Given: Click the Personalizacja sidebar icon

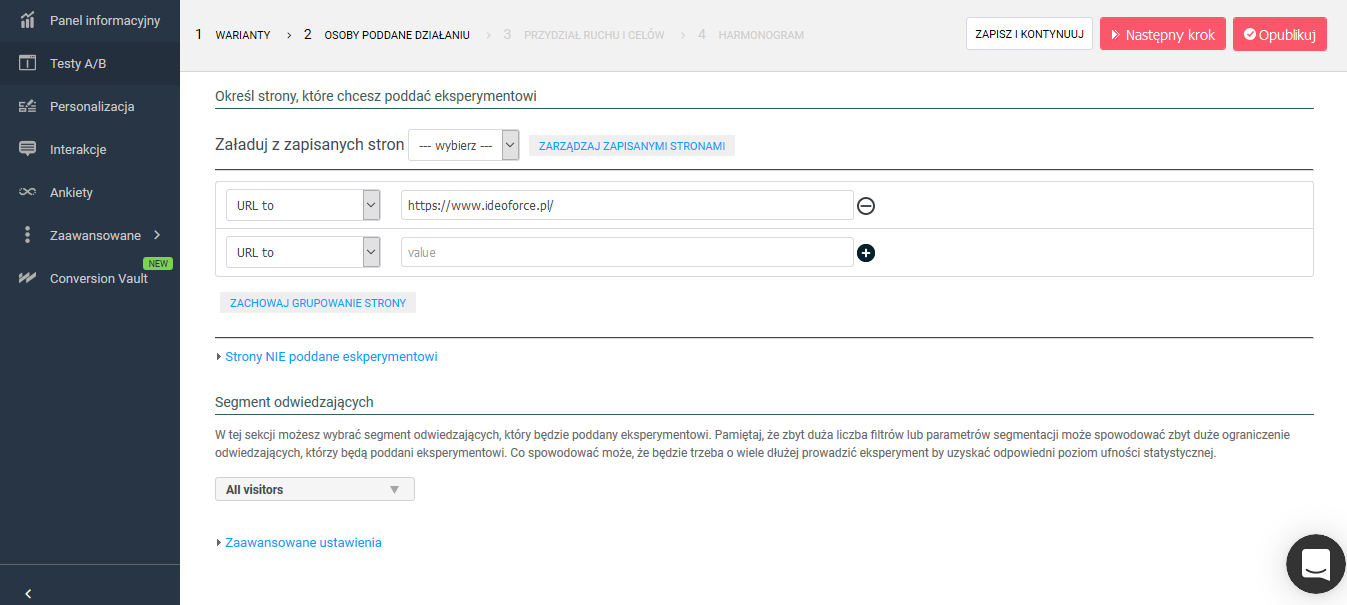Looking at the screenshot, I should coord(28,106).
